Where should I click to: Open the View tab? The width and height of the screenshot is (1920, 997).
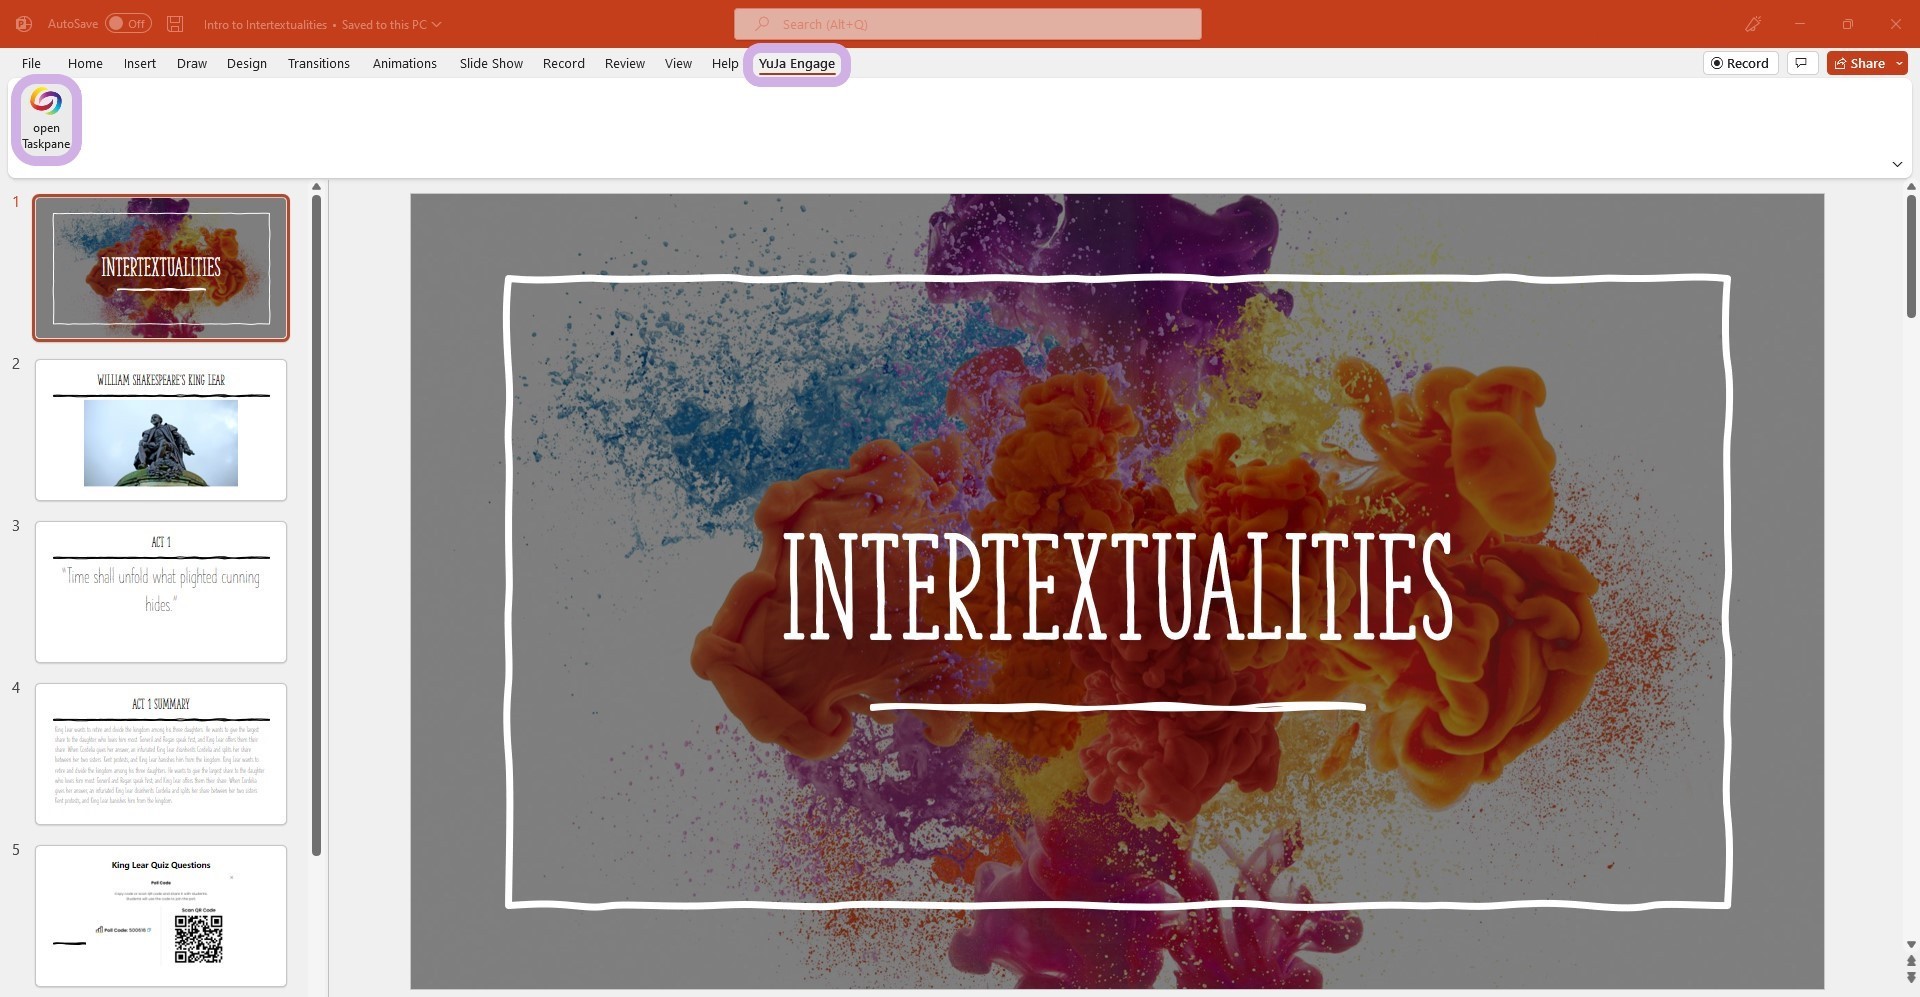pyautogui.click(x=678, y=63)
